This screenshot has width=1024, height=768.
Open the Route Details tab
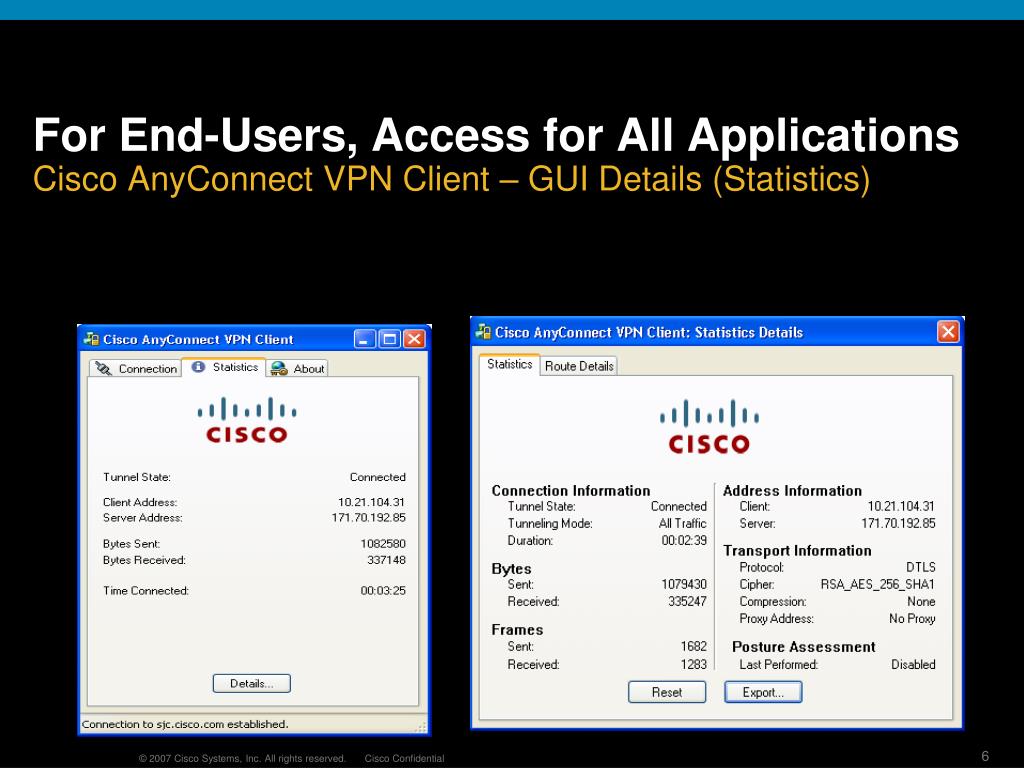pos(579,366)
